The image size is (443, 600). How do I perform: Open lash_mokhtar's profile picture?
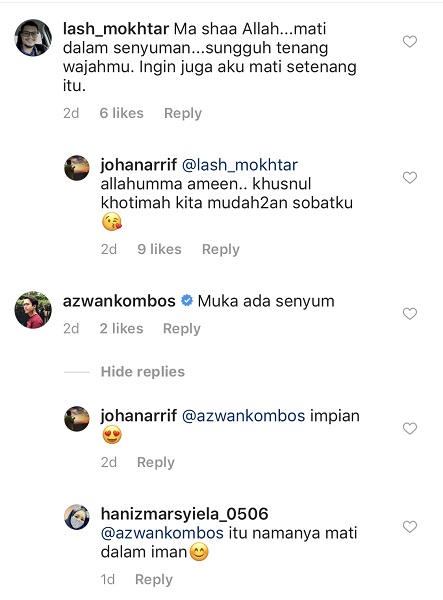[33, 38]
